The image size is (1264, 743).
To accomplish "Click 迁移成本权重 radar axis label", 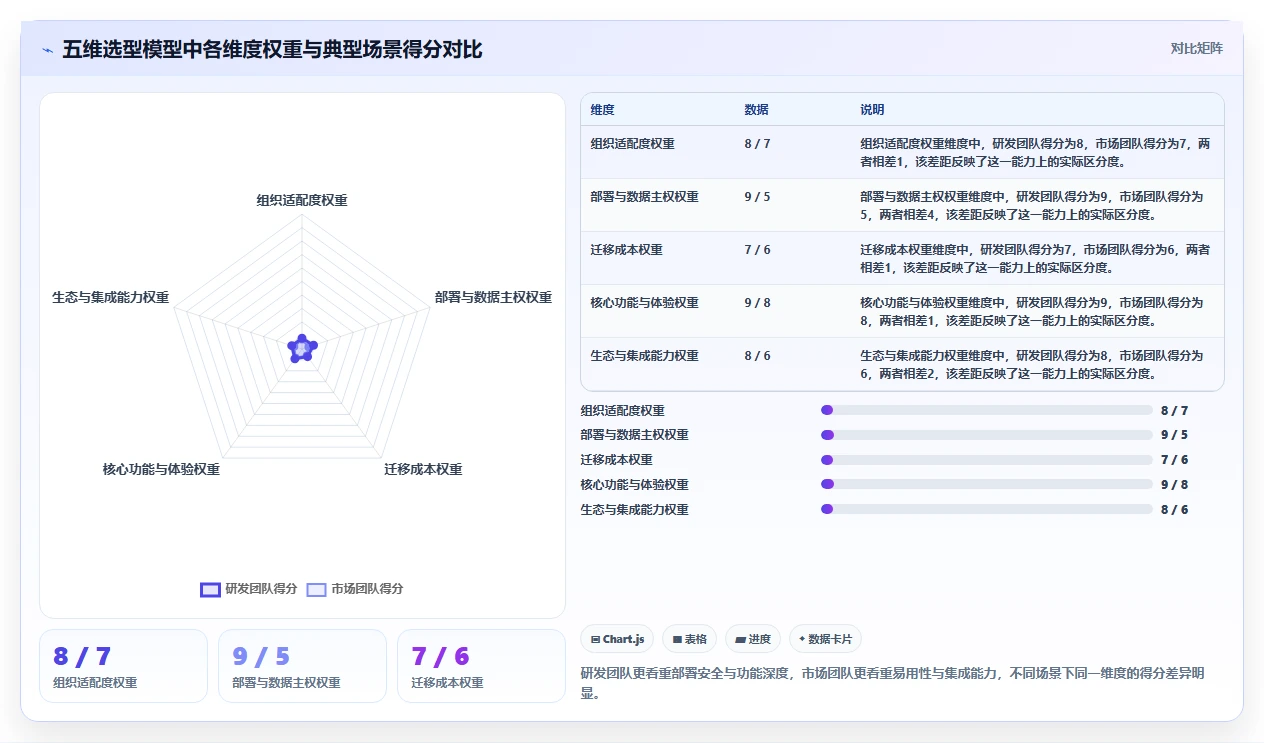I will [423, 469].
